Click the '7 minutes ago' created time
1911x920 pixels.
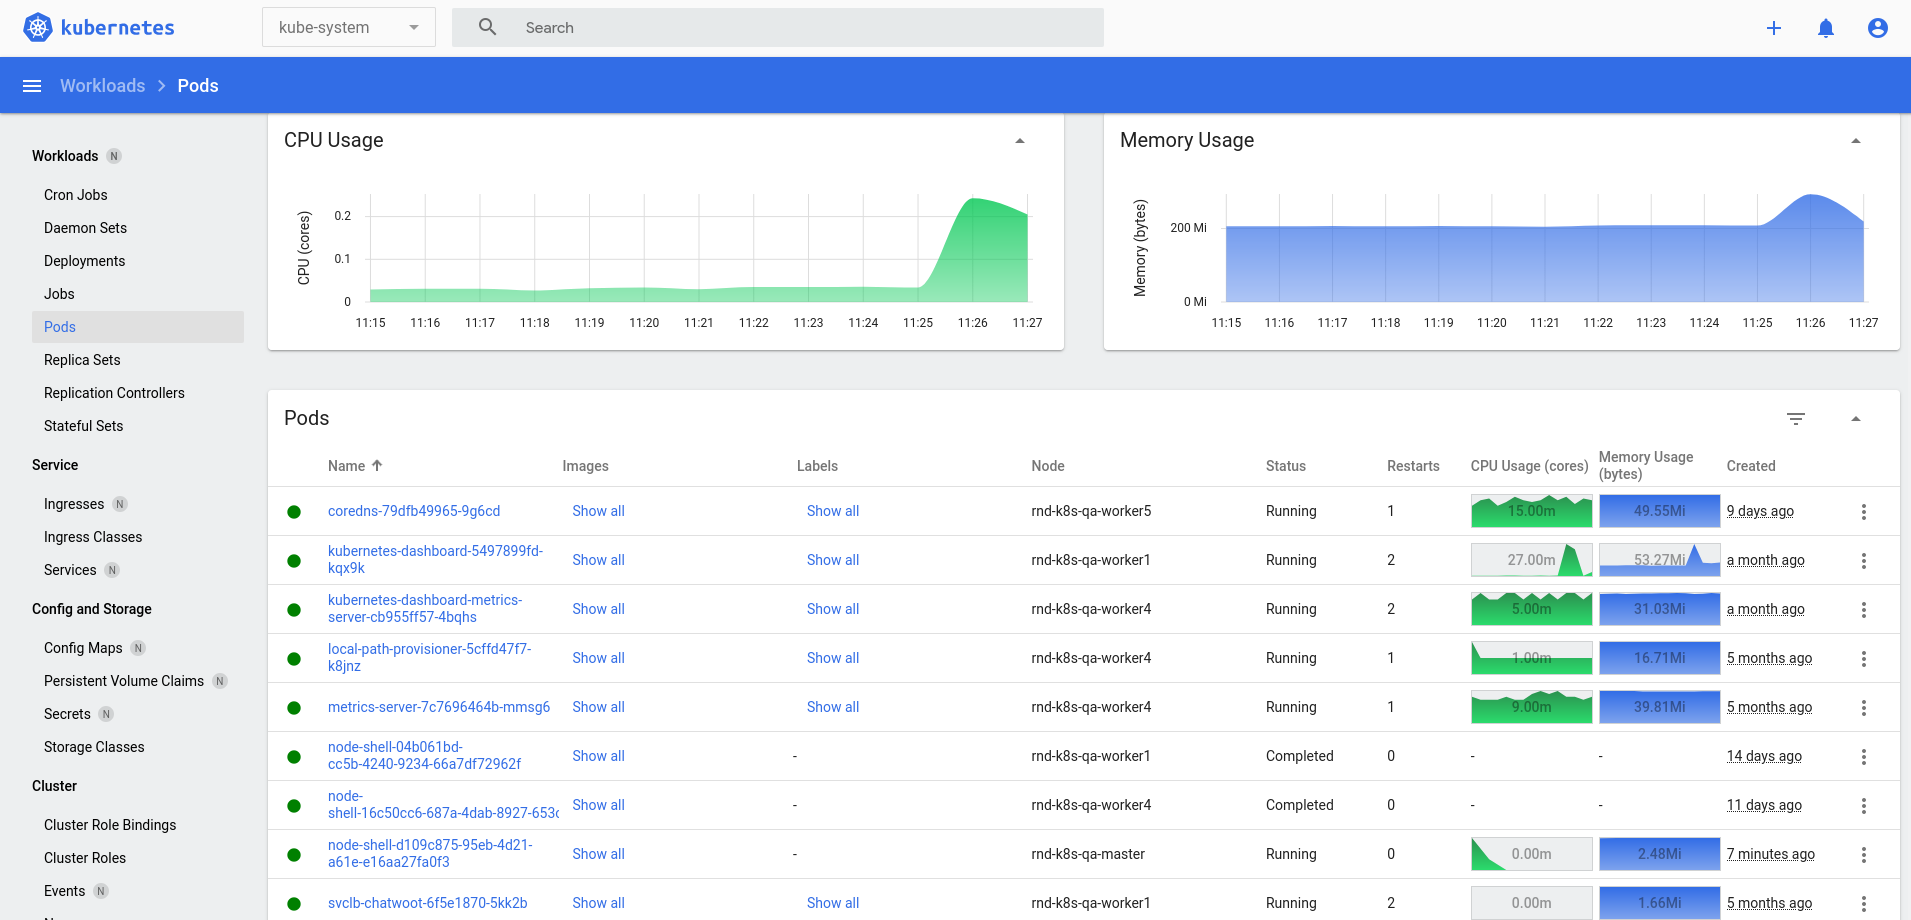tap(1770, 854)
